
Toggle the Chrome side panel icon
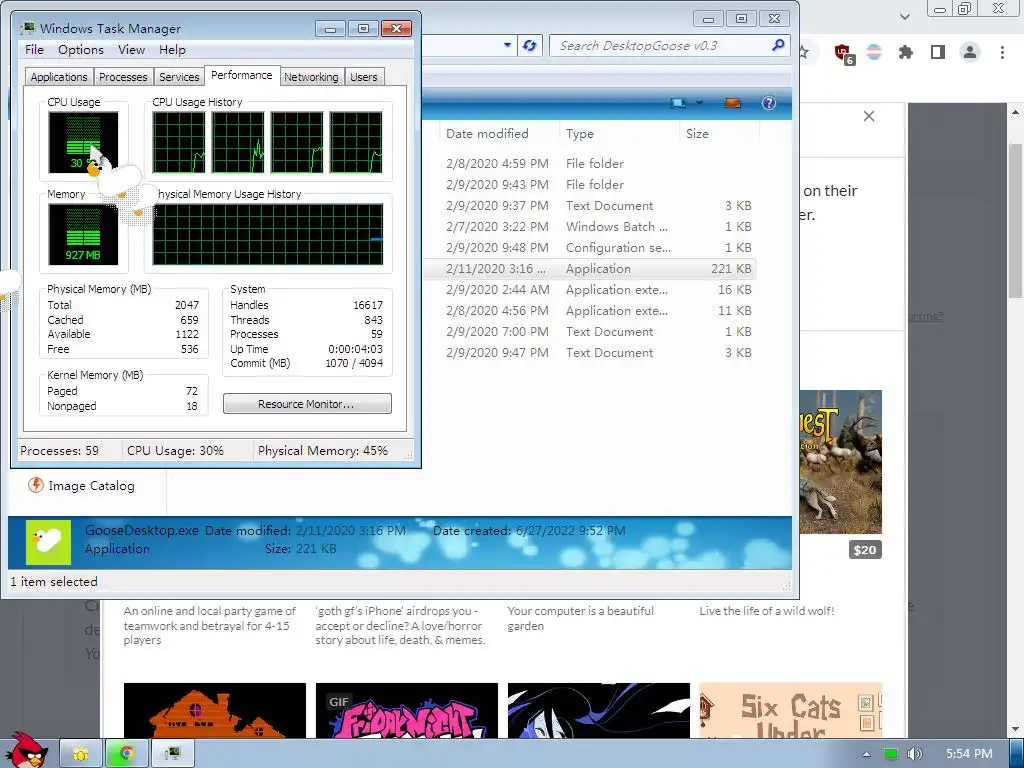tap(938, 52)
